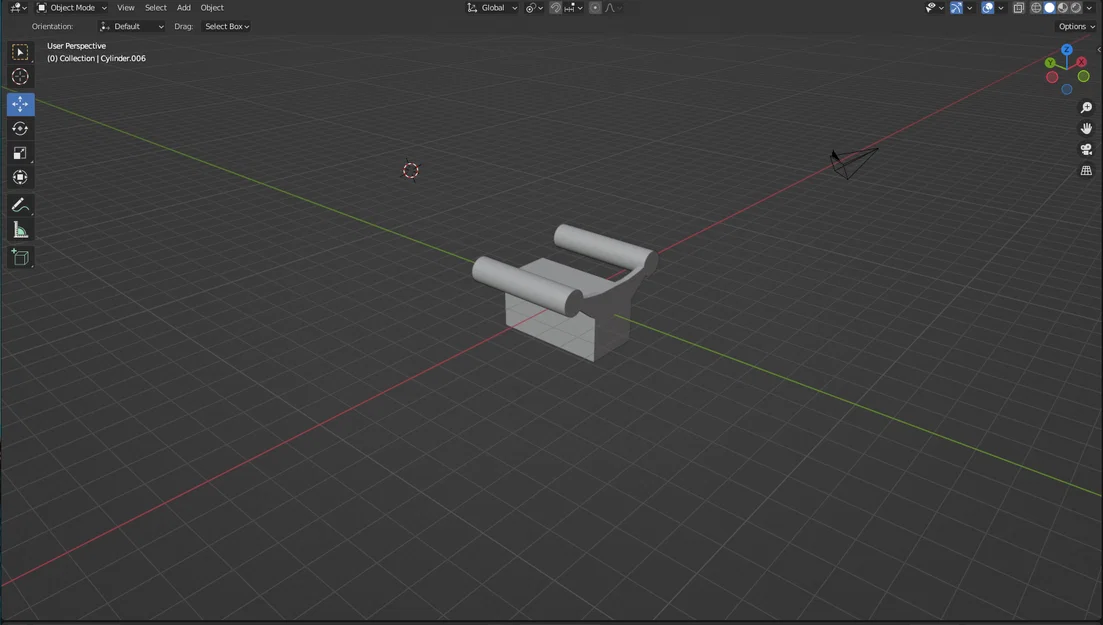This screenshot has width=1103, height=625.
Task: Open the Object Mode dropdown
Action: [72, 7]
